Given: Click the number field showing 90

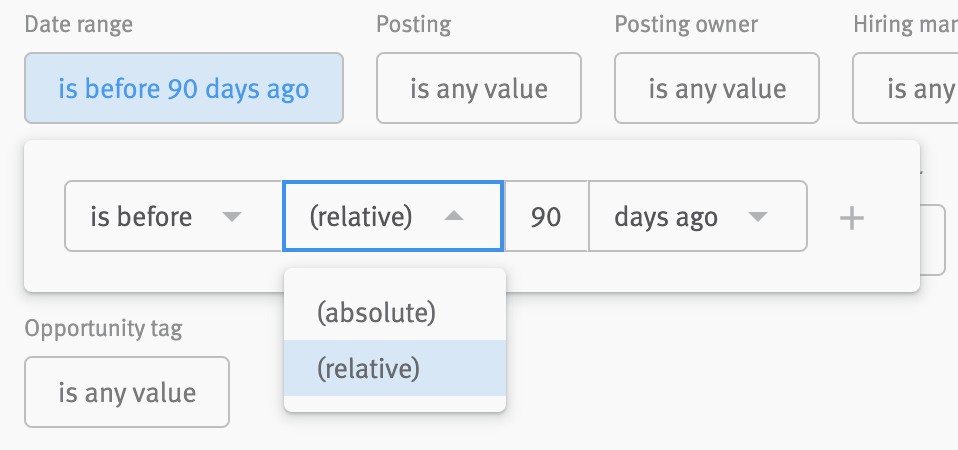Looking at the screenshot, I should coord(546,216).
